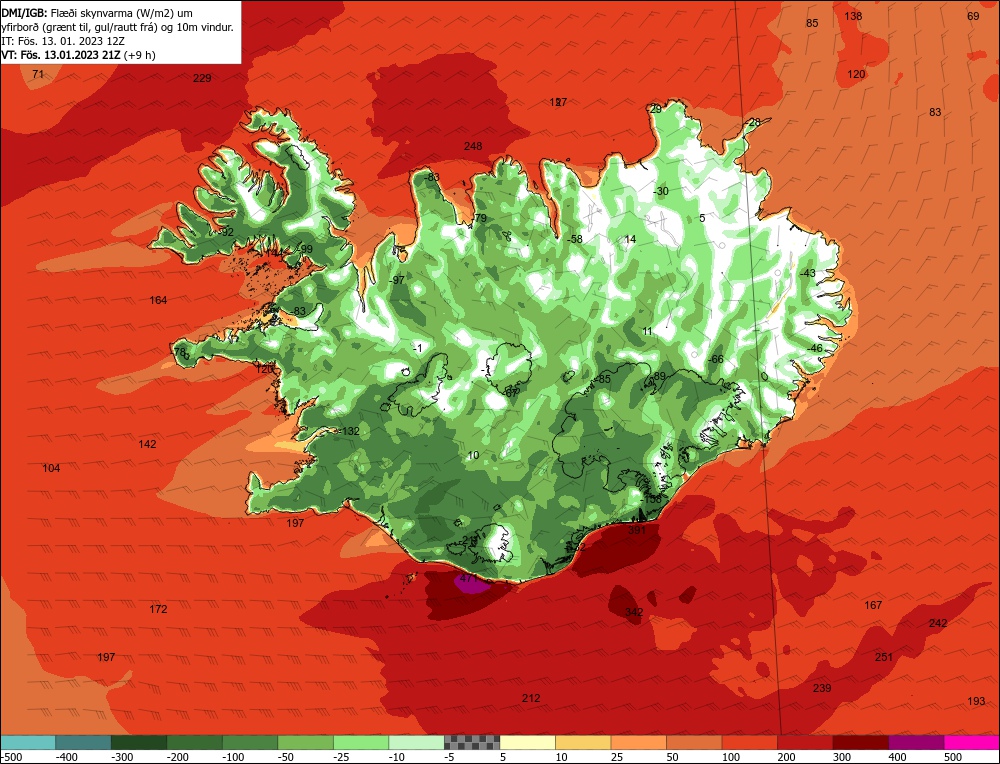Click the map value '212'

point(531,698)
